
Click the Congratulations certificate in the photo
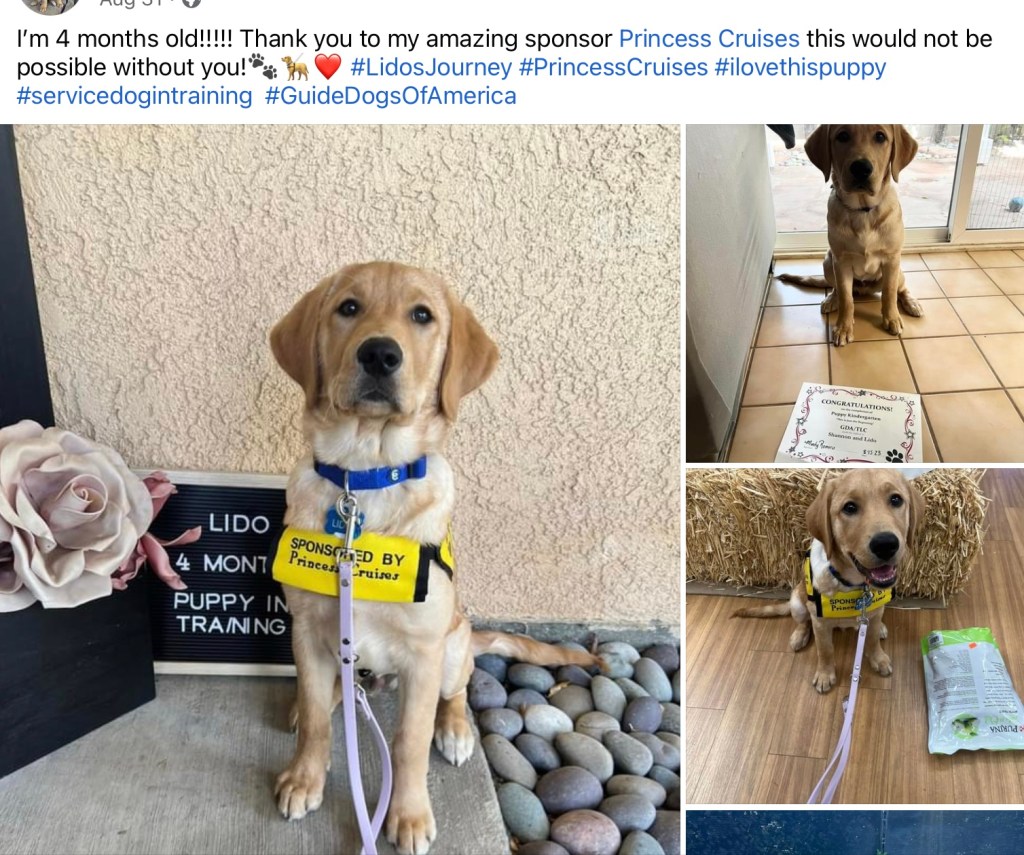point(849,423)
